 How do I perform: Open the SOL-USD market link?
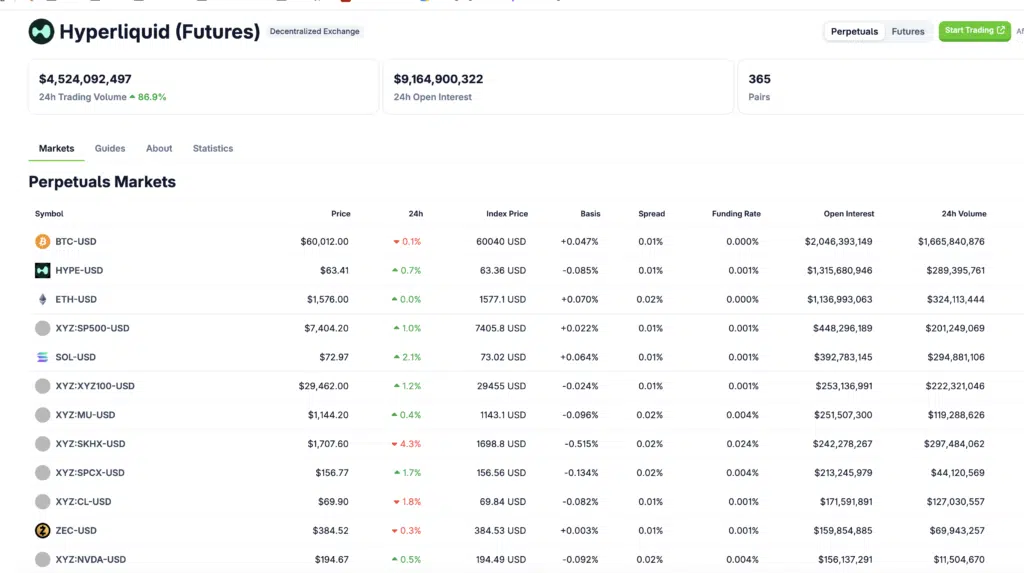click(x=76, y=357)
